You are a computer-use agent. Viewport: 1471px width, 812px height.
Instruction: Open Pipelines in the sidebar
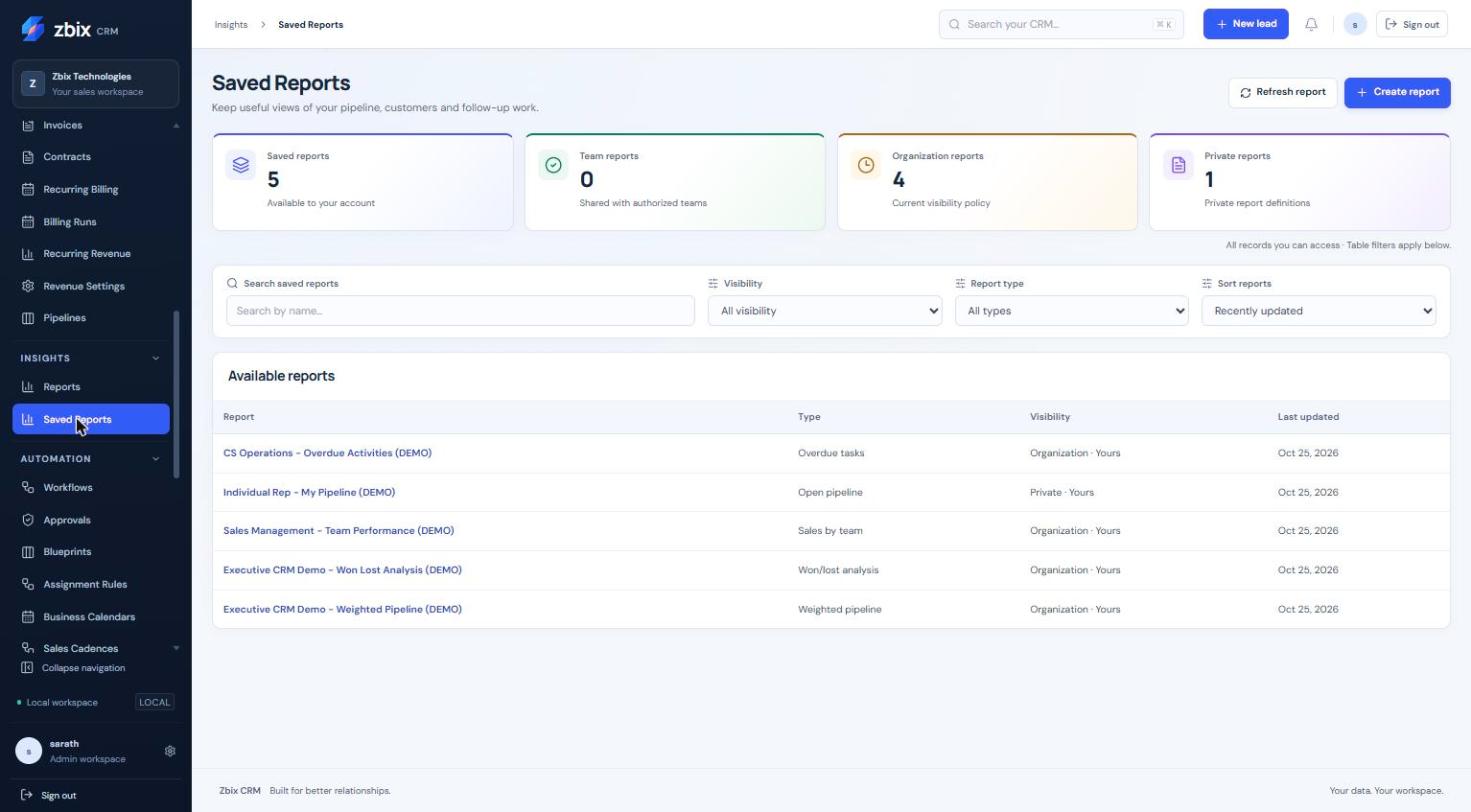91,318
